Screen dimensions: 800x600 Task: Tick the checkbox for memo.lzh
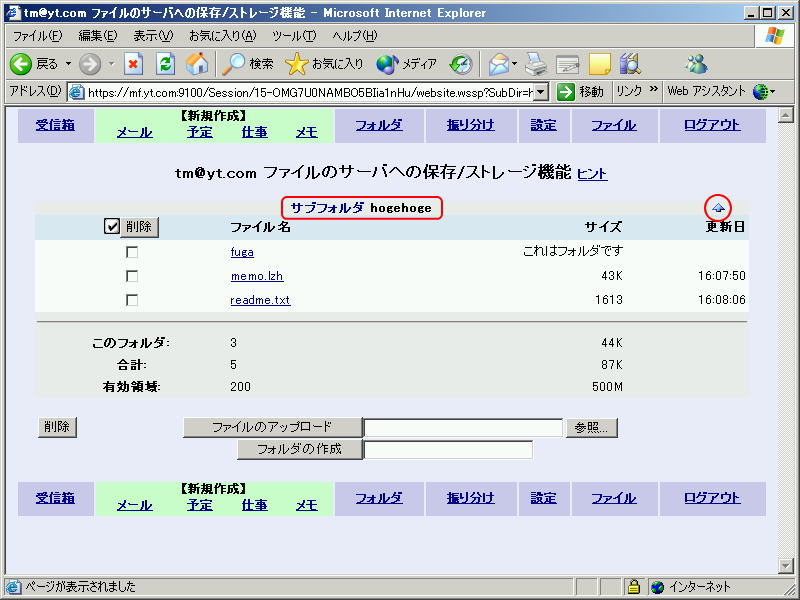132,276
